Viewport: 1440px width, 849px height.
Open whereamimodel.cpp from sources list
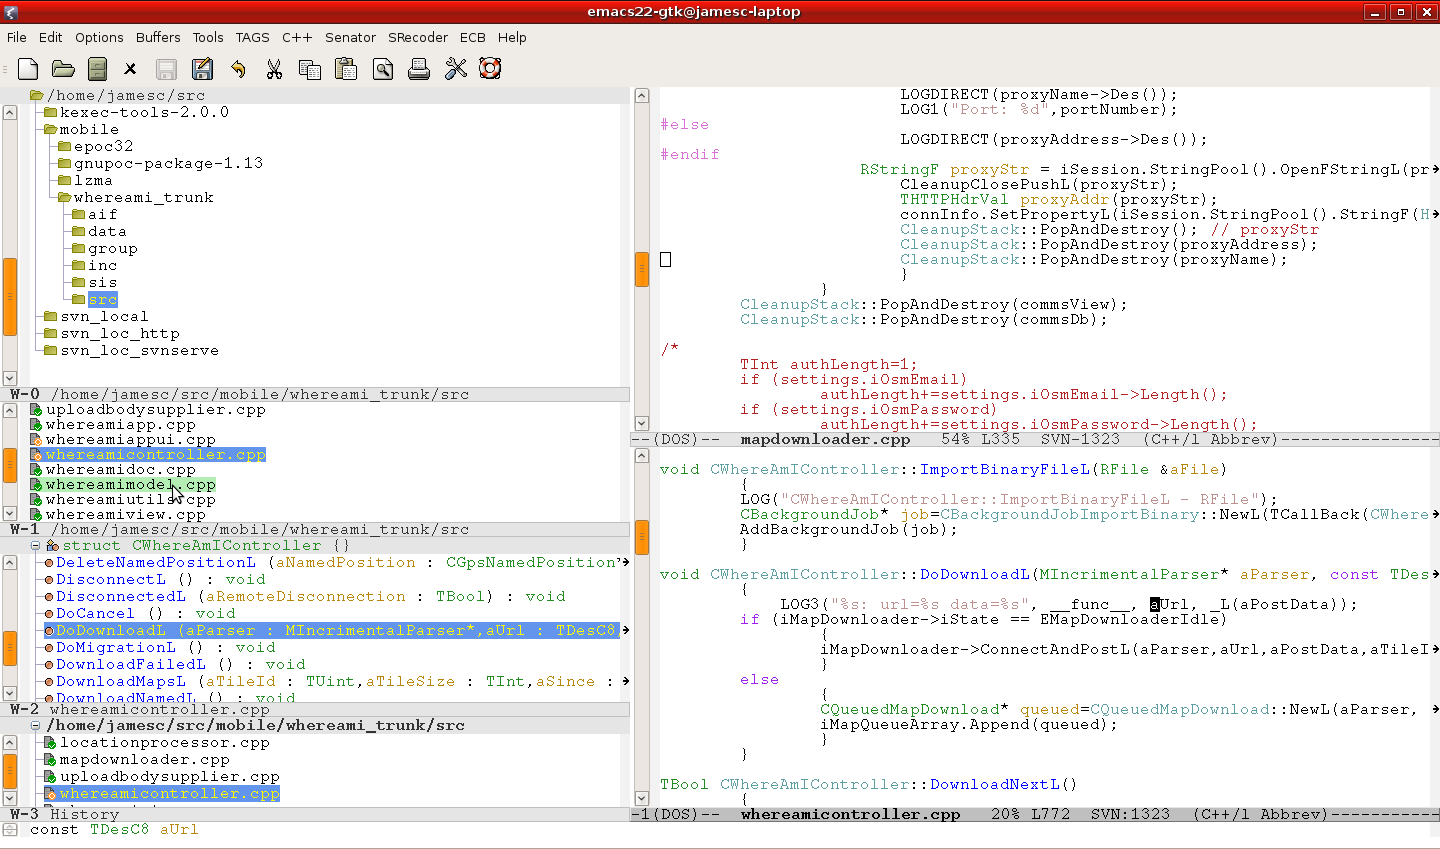(130, 484)
